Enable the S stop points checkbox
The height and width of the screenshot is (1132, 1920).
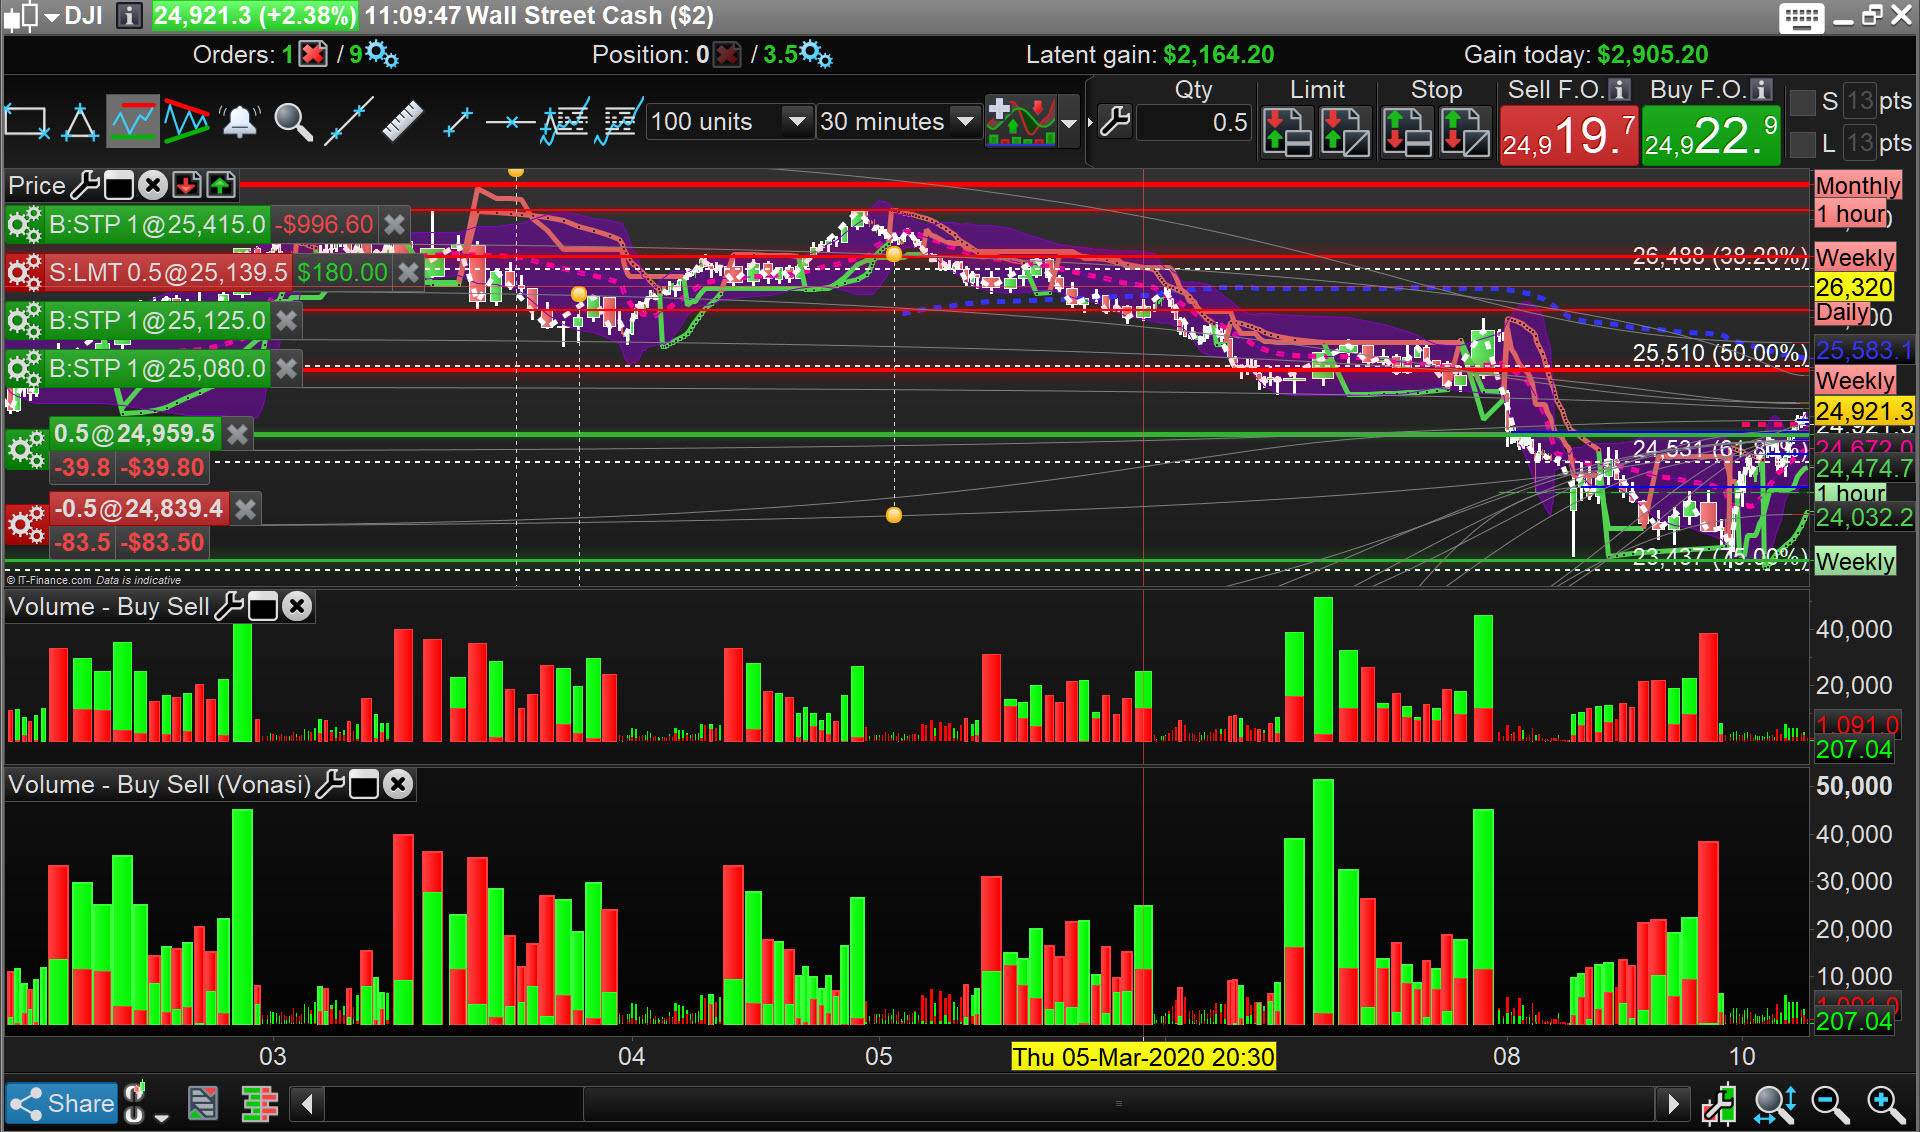[x=1802, y=102]
